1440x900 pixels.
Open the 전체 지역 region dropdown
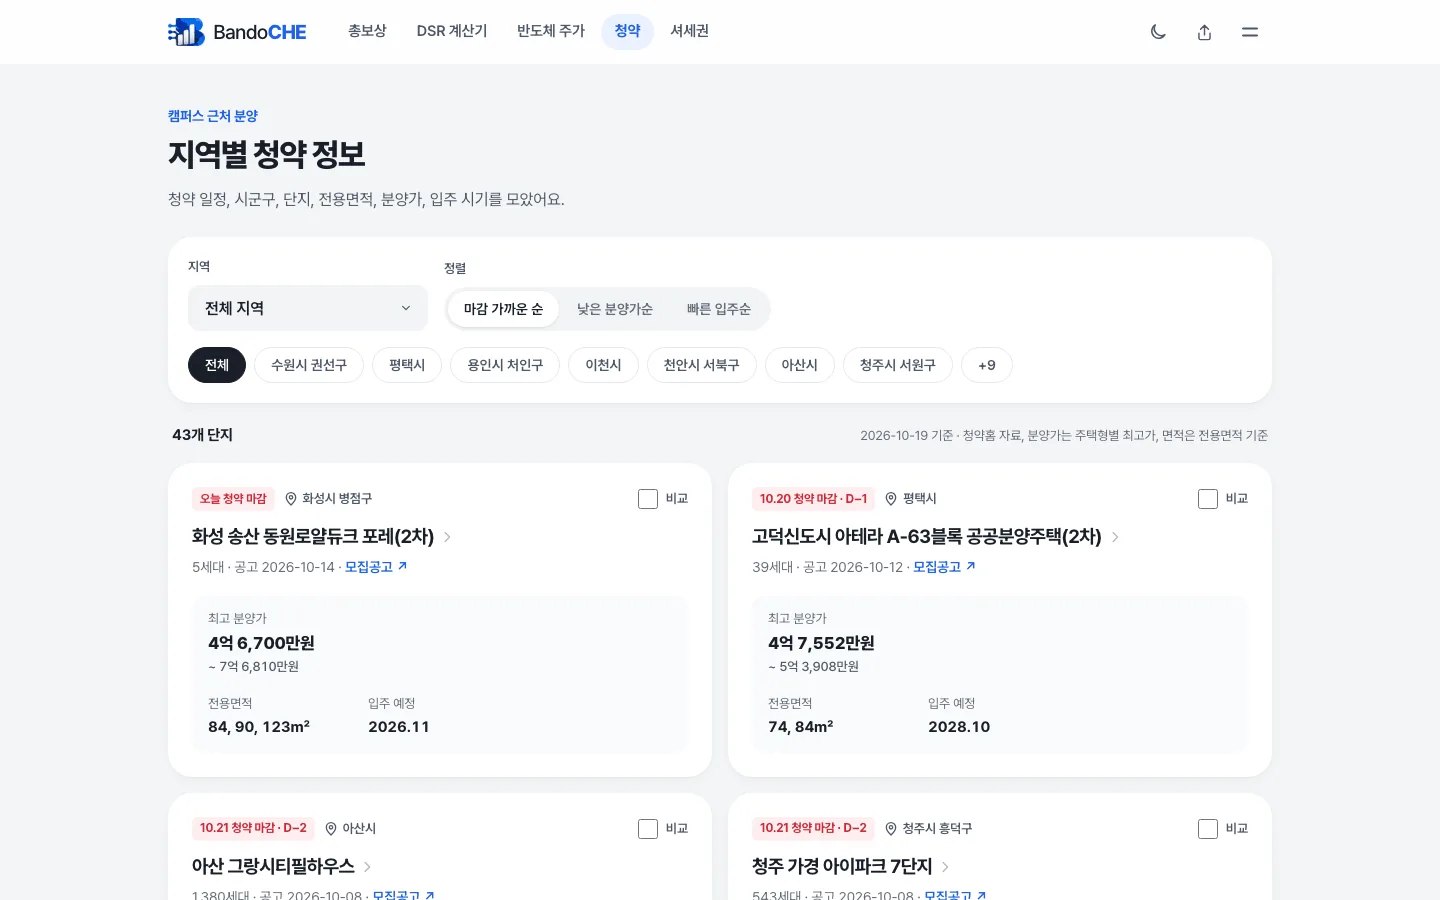tap(308, 308)
